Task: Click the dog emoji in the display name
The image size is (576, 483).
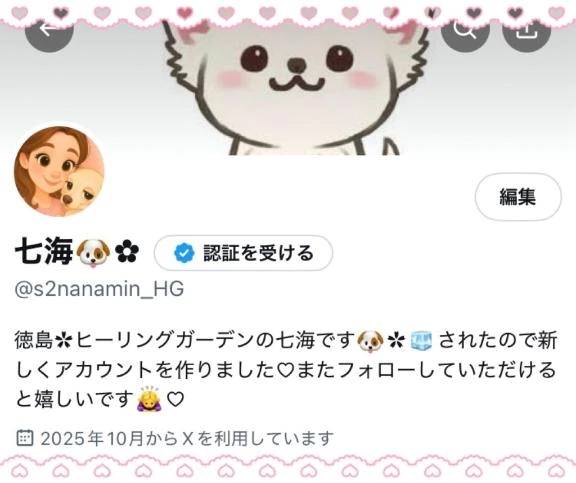Action: click(93, 253)
